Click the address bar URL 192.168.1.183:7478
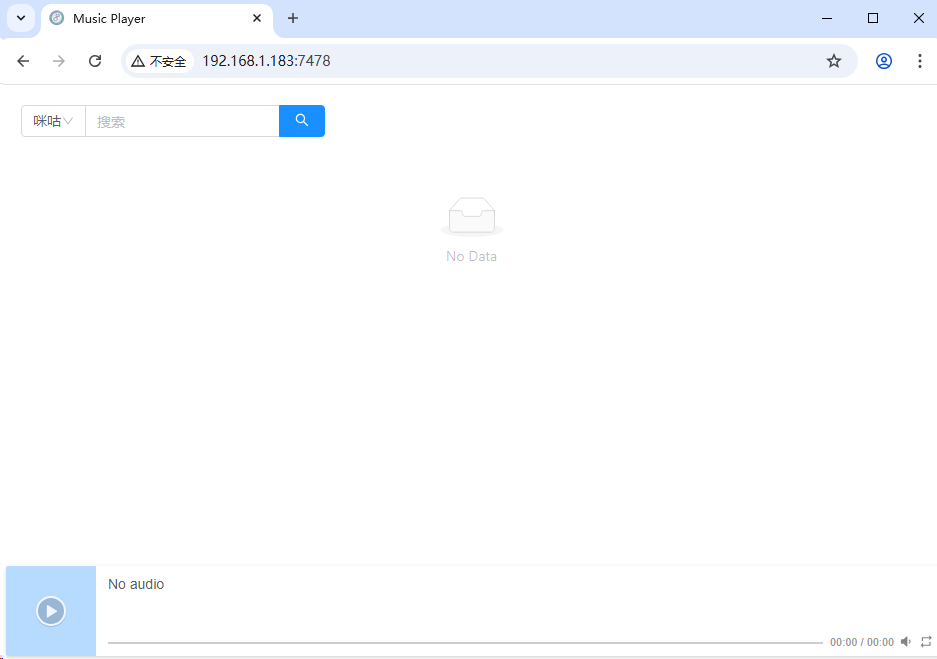The height and width of the screenshot is (659, 937). click(266, 61)
